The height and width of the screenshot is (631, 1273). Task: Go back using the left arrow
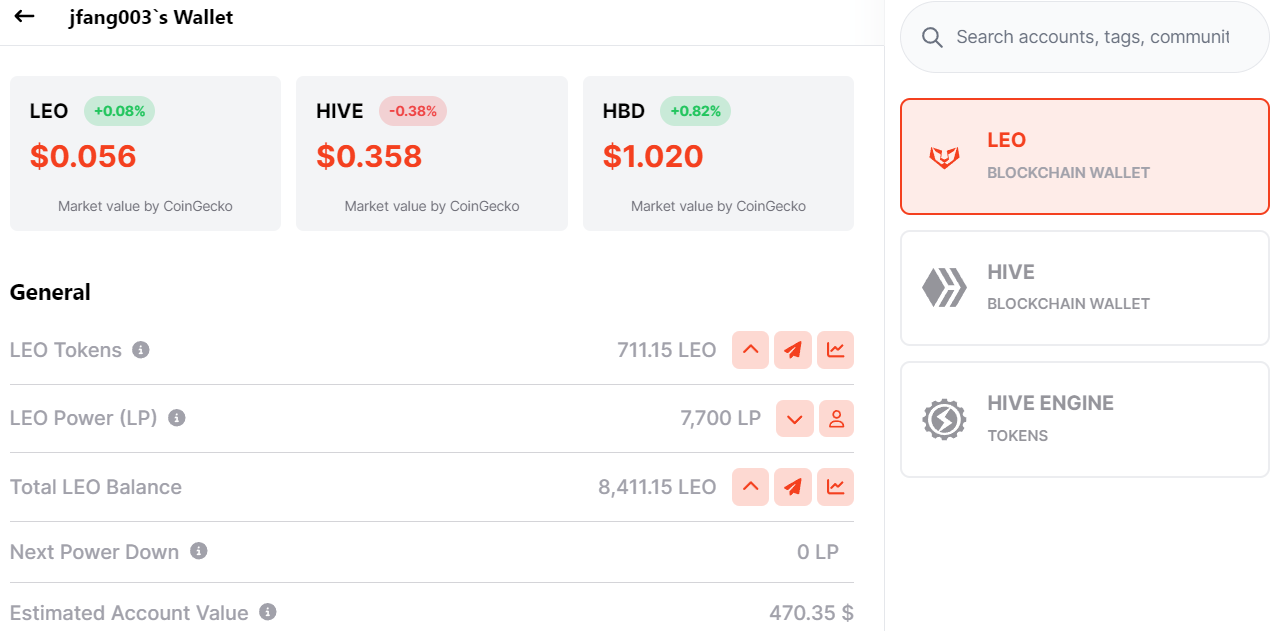point(25,17)
